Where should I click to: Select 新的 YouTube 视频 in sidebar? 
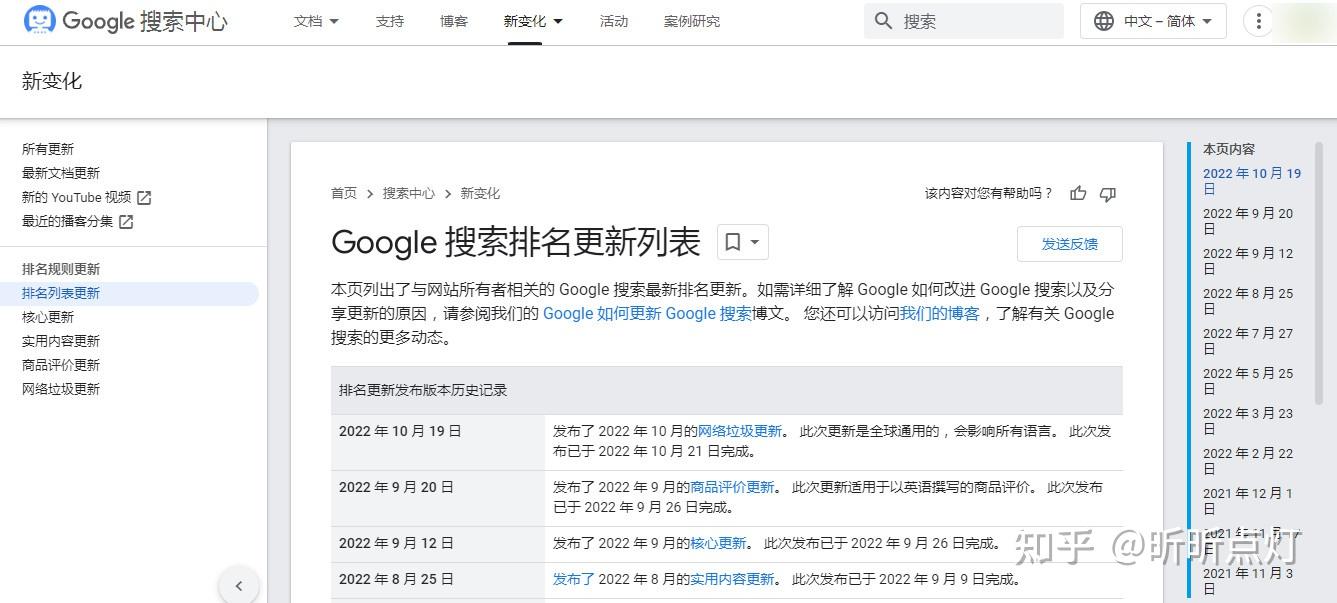(77, 197)
